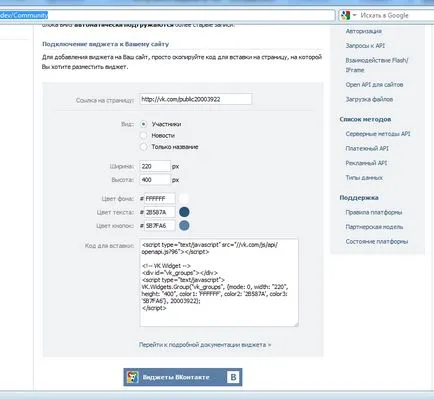Open the button color swatch 5B7FA6
434x399 pixels.
click(184, 226)
